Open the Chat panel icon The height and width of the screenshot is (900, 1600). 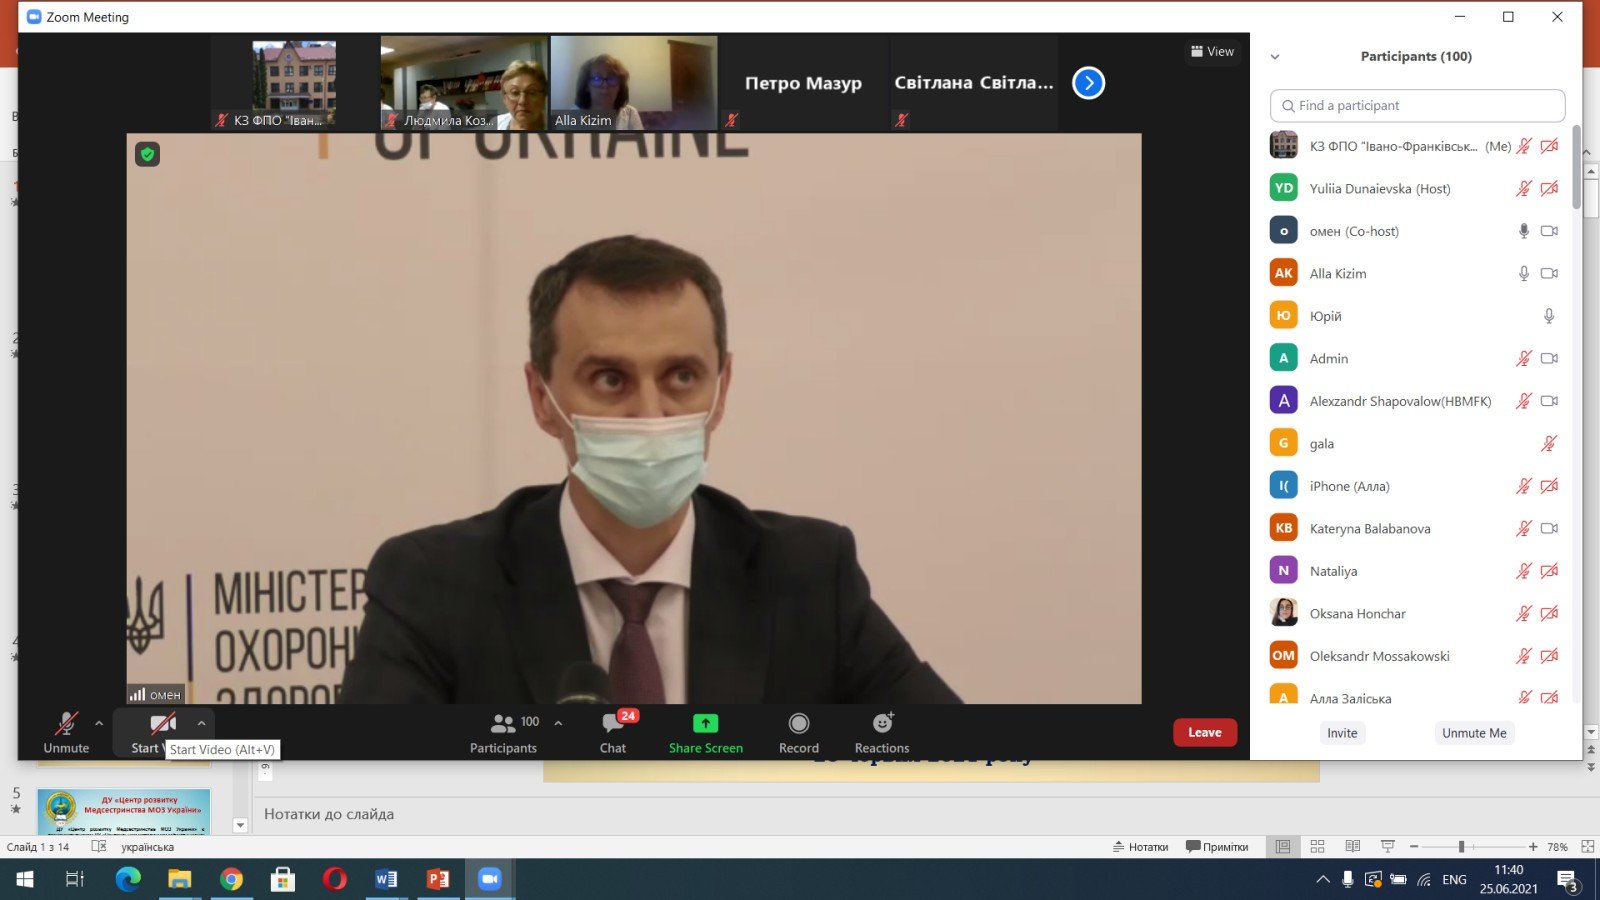point(613,724)
